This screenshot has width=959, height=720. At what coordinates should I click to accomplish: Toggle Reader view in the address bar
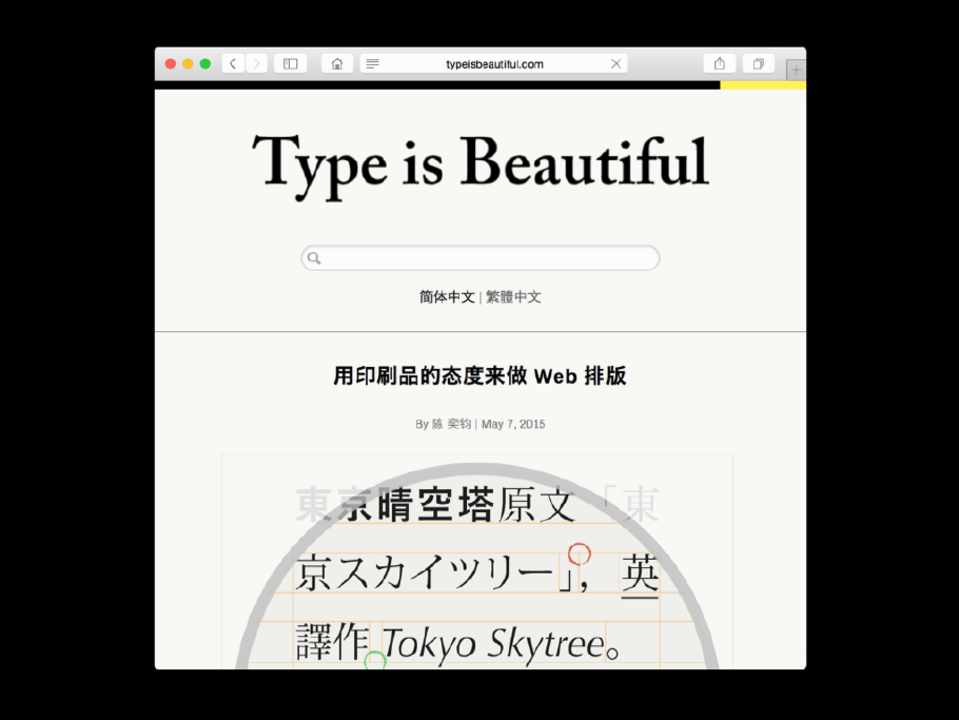tap(373, 64)
